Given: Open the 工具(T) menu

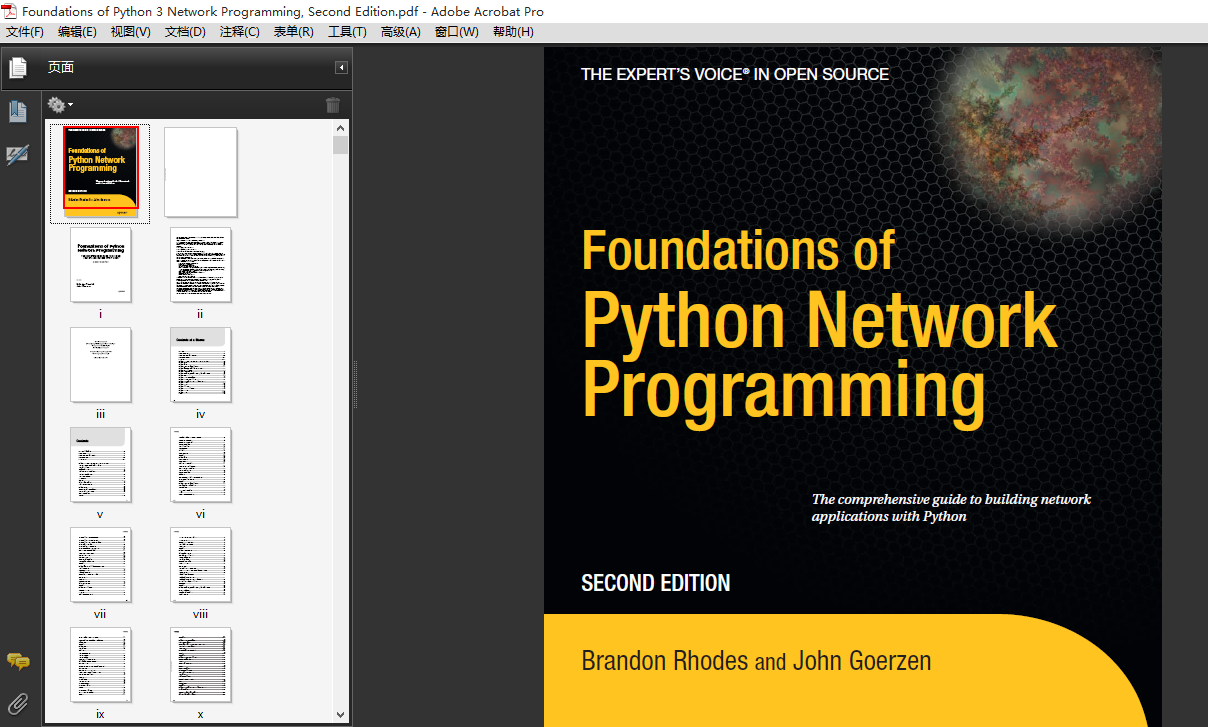Looking at the screenshot, I should click(347, 32).
